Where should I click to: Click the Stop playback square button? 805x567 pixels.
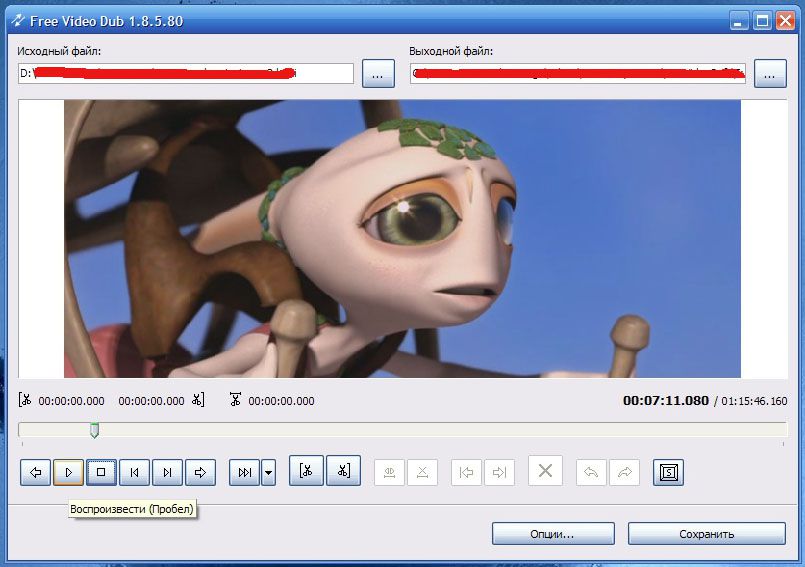pos(101,472)
